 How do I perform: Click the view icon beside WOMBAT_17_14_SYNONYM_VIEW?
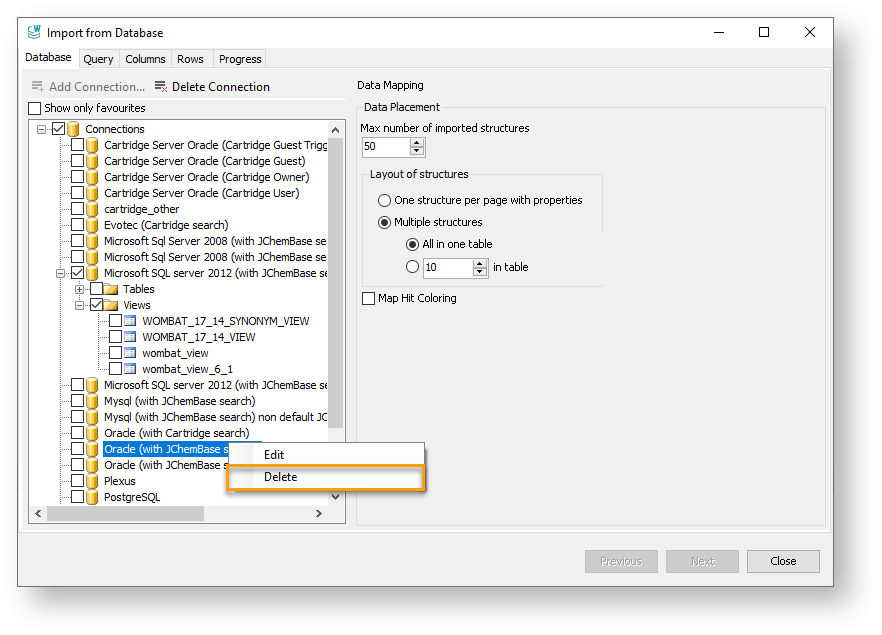point(130,321)
